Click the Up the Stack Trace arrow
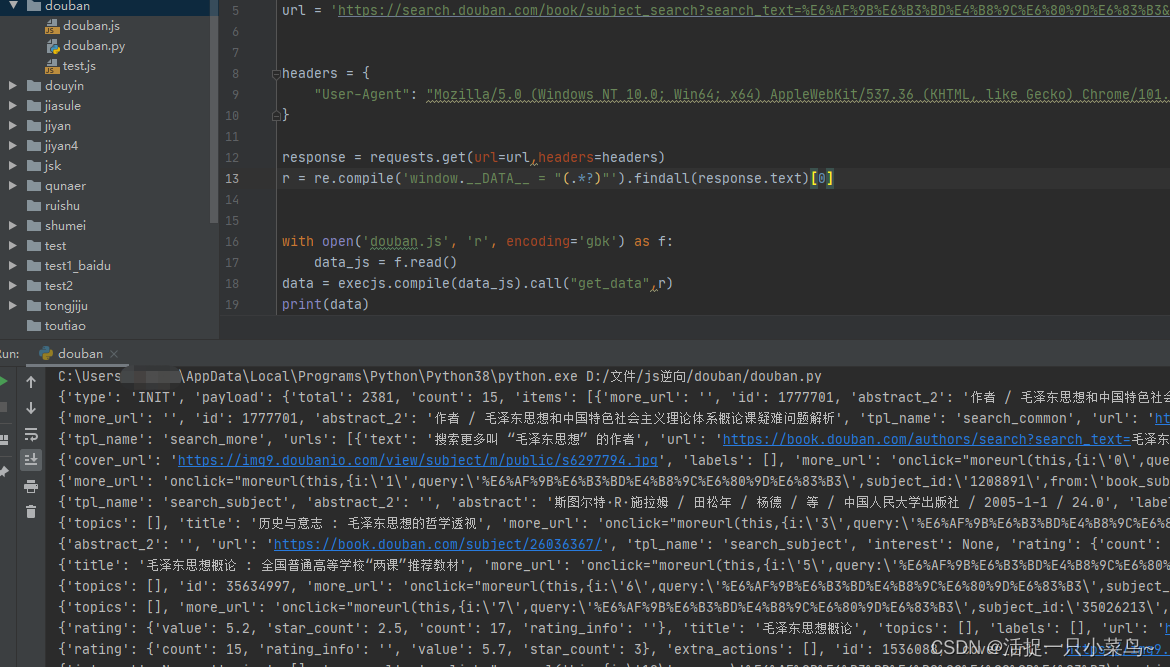 (31, 382)
